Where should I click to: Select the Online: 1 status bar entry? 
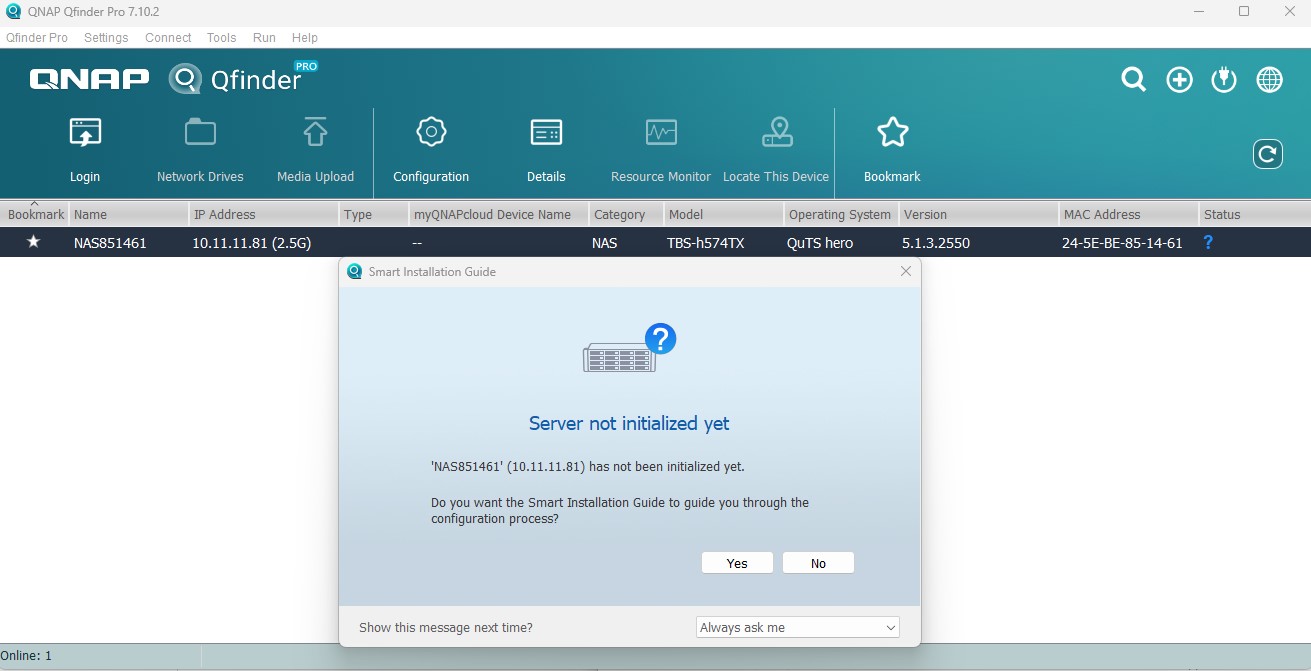pyautogui.click(x=26, y=656)
